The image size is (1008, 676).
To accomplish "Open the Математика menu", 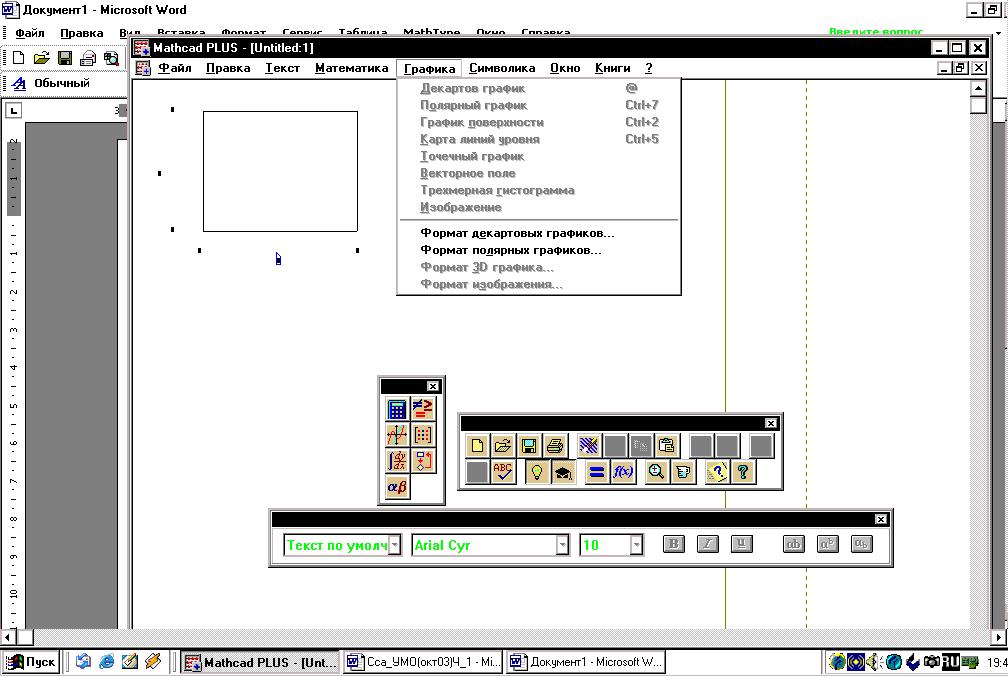I will coord(352,68).
